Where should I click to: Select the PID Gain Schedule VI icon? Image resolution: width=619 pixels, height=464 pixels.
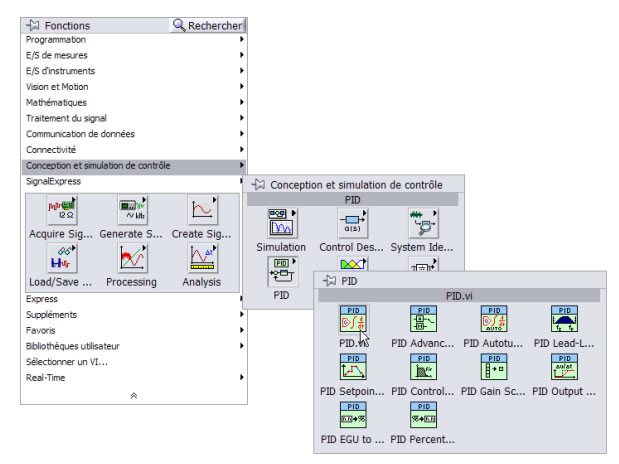(494, 367)
